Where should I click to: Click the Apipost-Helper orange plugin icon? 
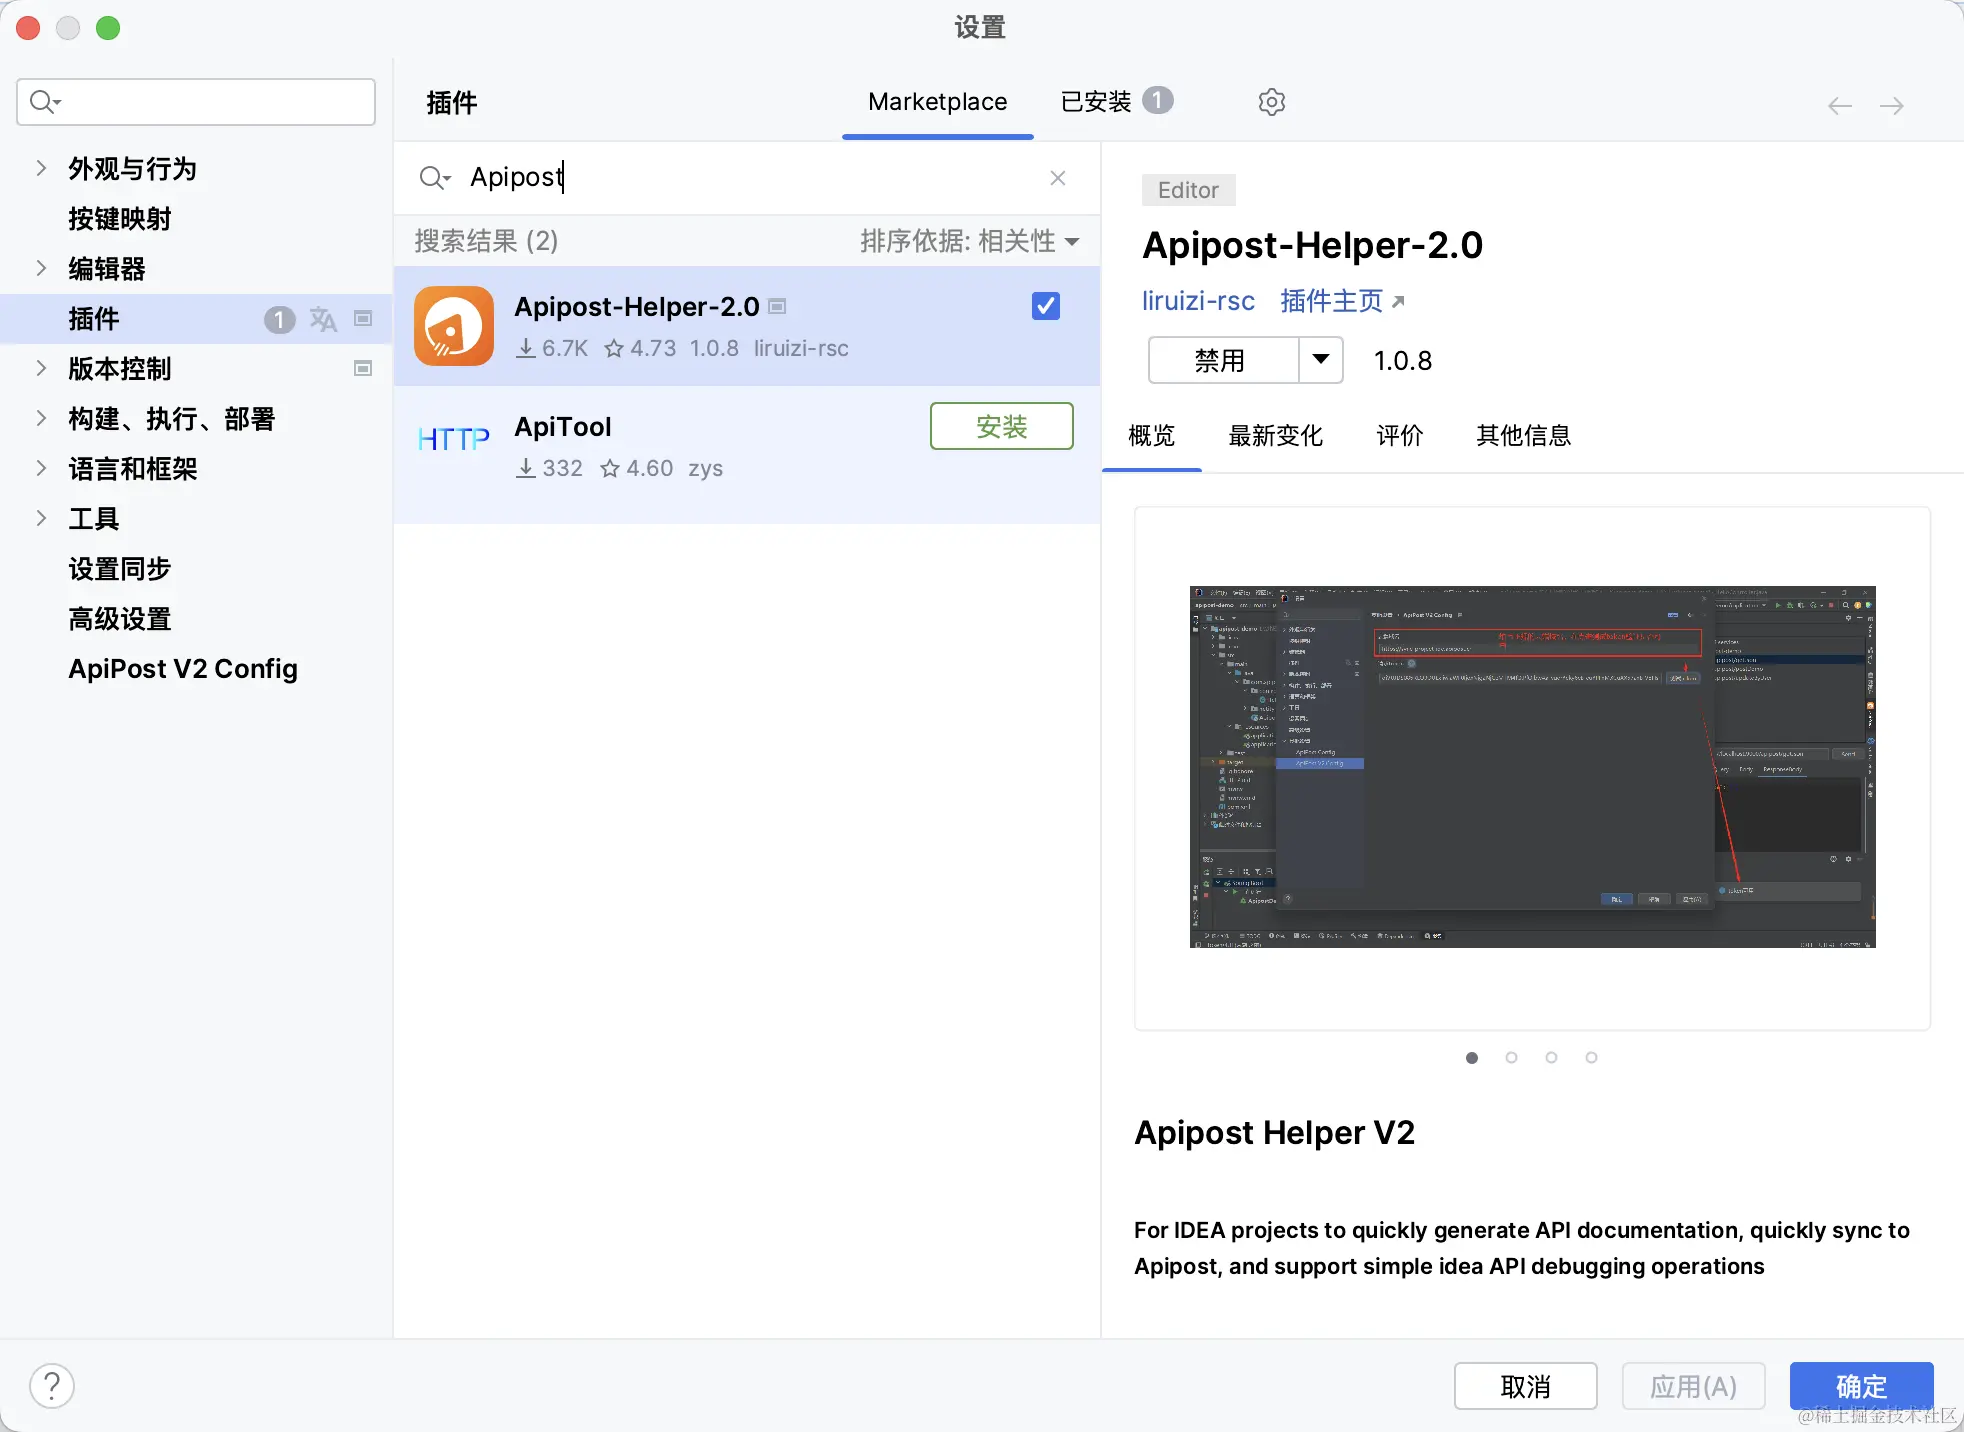454,326
